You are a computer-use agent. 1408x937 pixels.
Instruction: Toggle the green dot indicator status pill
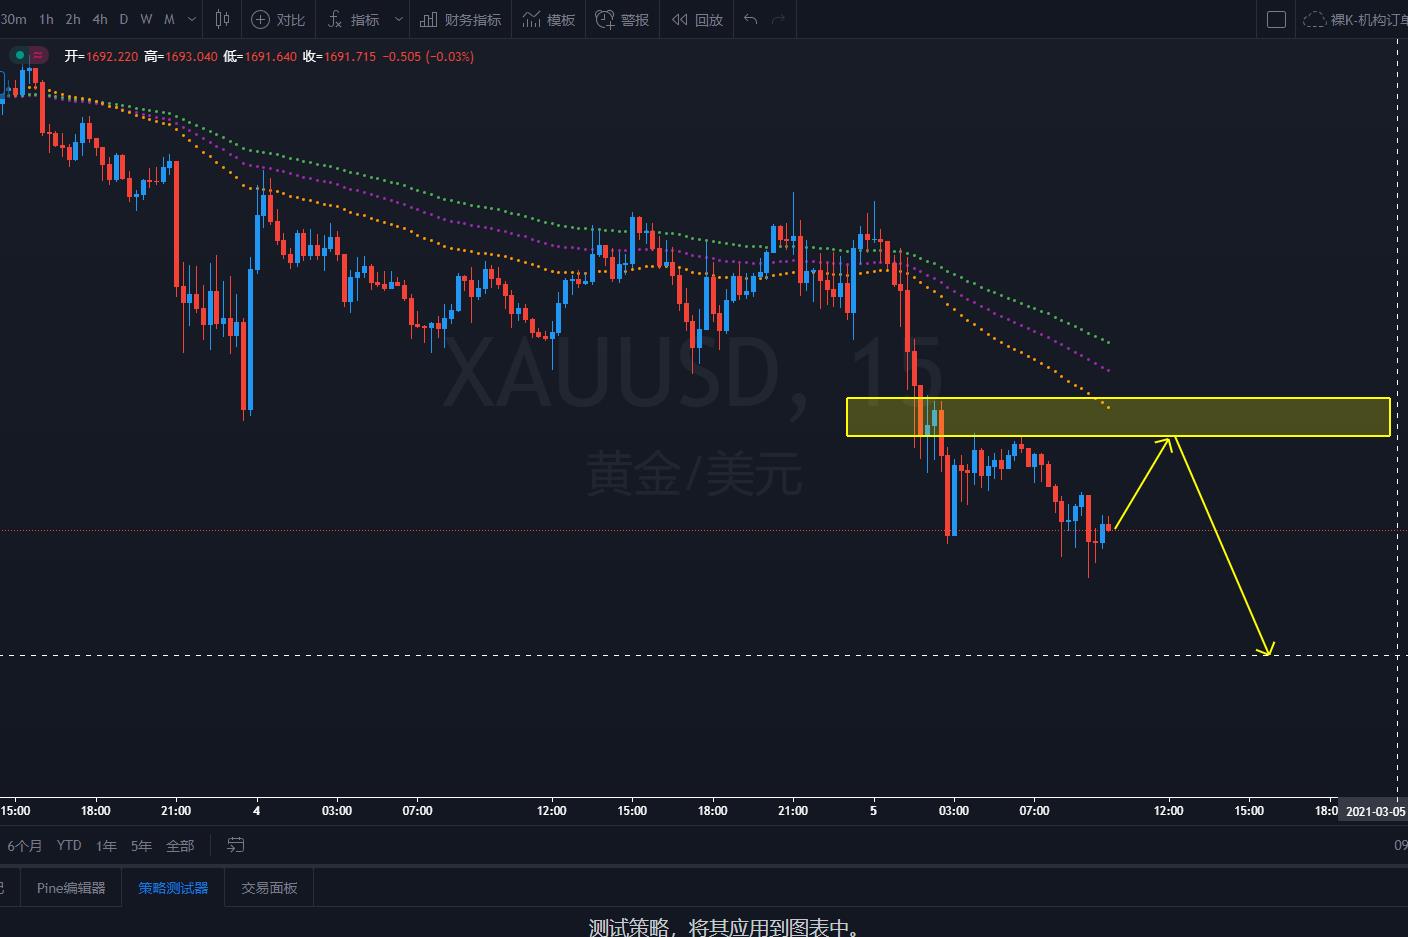[19, 55]
